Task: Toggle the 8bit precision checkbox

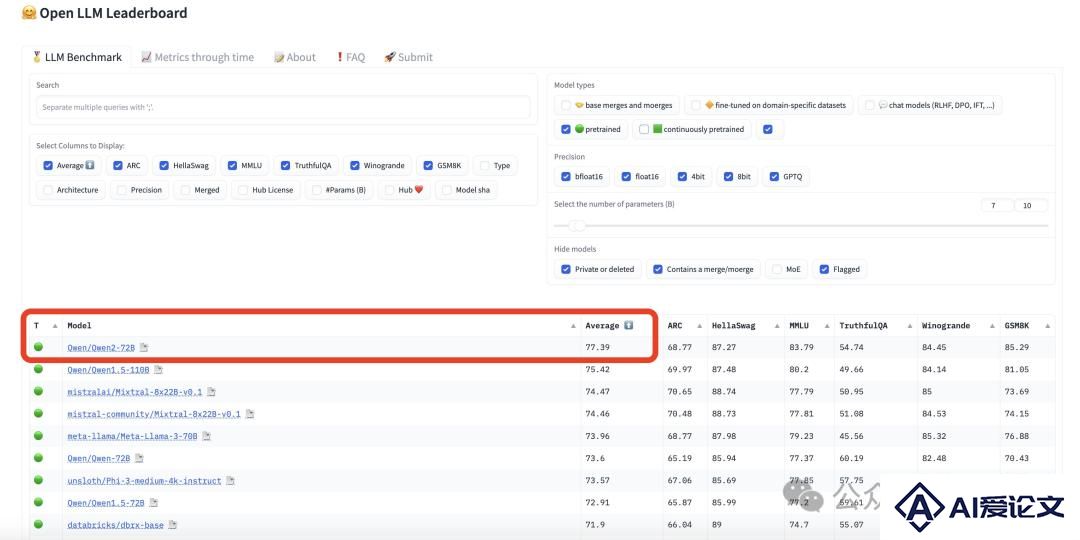Action: (x=728, y=176)
